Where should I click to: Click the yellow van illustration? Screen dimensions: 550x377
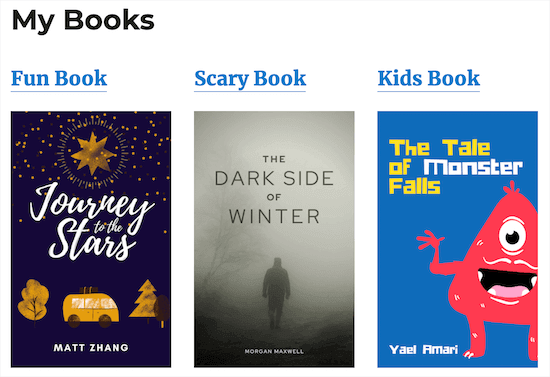point(91,307)
